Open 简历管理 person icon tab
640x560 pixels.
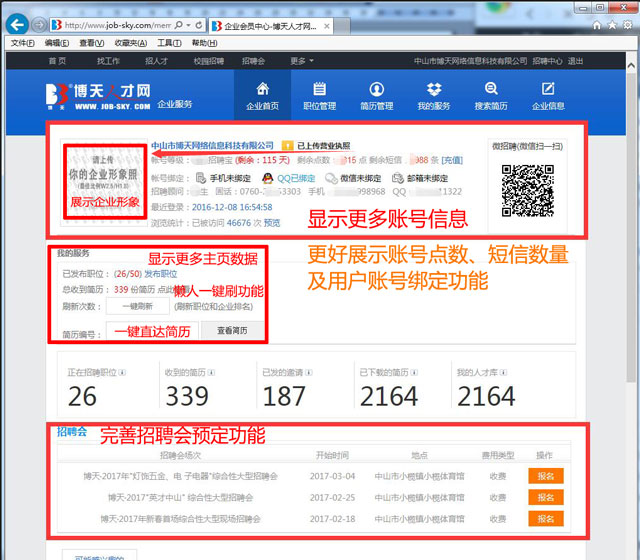pos(377,96)
